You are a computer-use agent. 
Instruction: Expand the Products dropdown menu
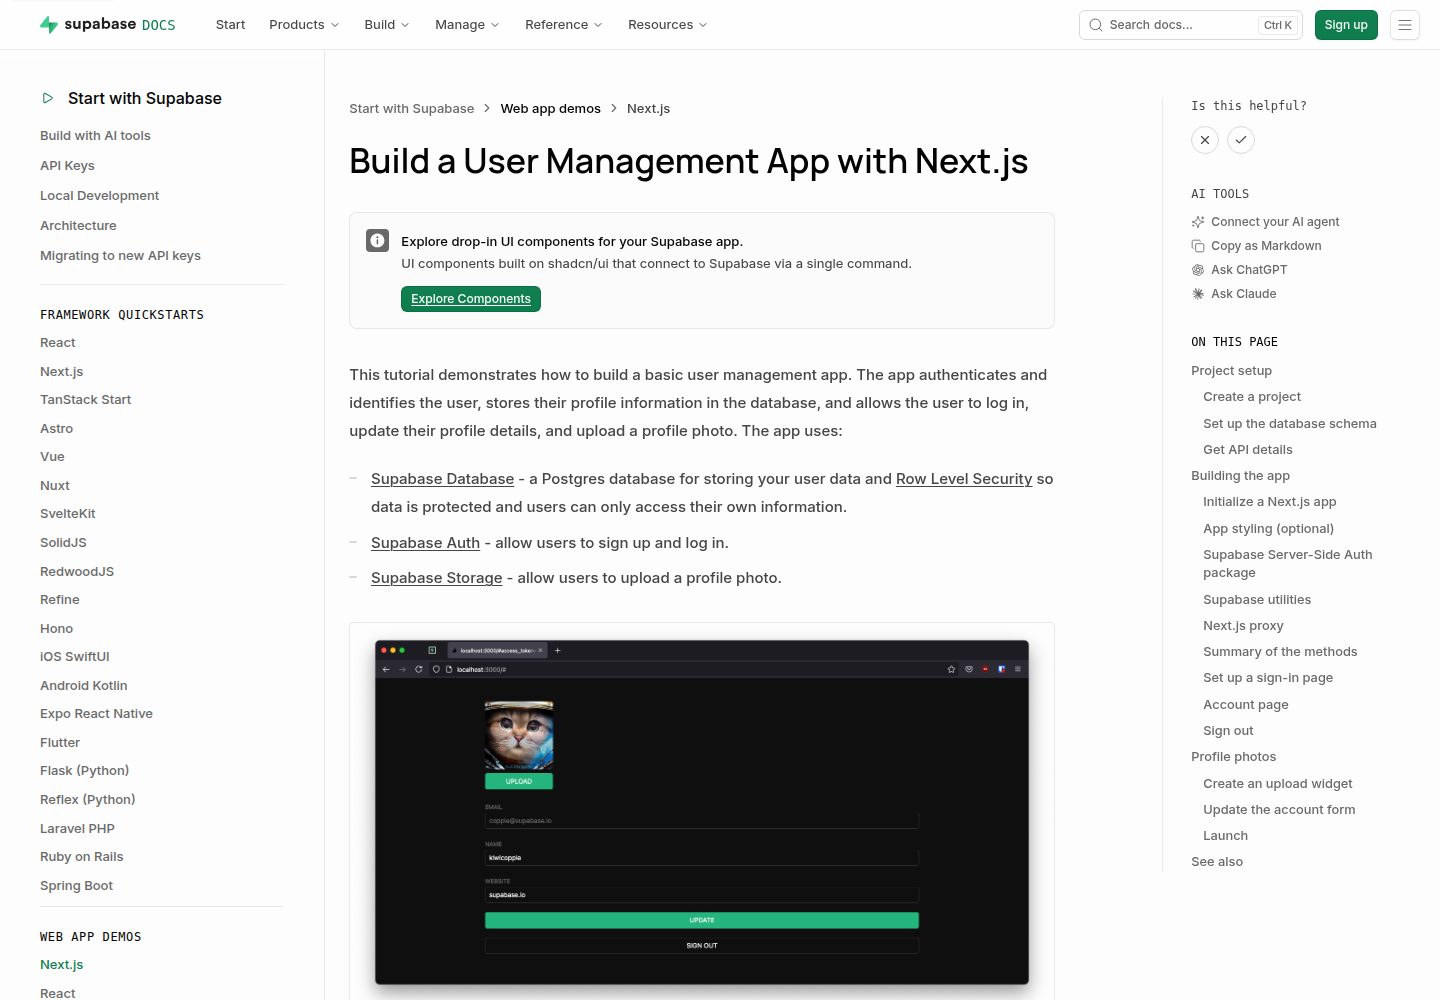(304, 25)
